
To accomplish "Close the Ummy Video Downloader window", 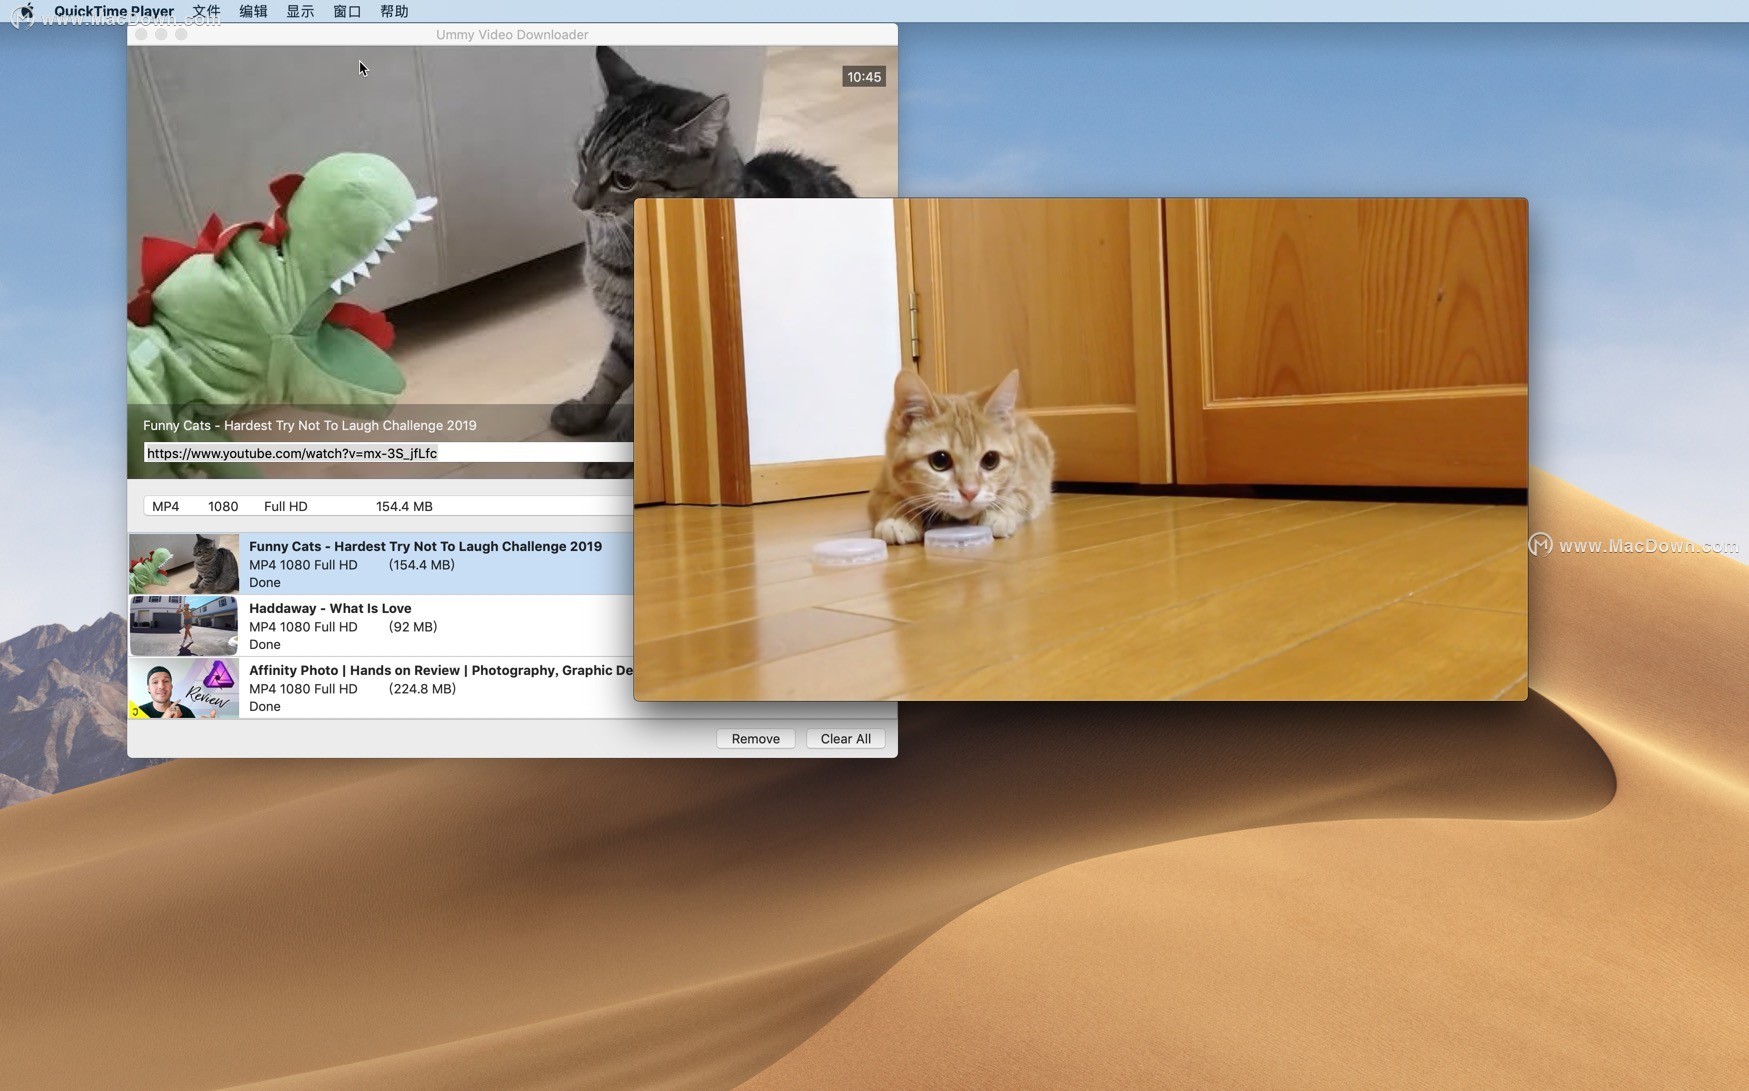I will click(x=141, y=34).
